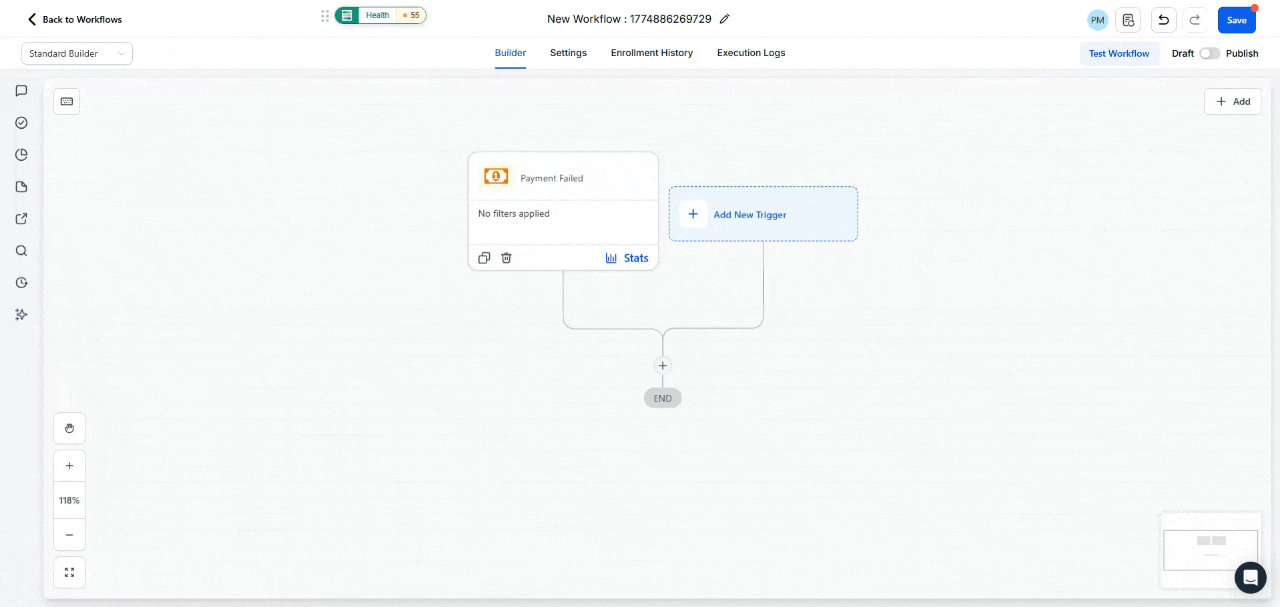Duplicate the Payment Failed trigger
The width and height of the screenshot is (1280, 607).
point(484,258)
